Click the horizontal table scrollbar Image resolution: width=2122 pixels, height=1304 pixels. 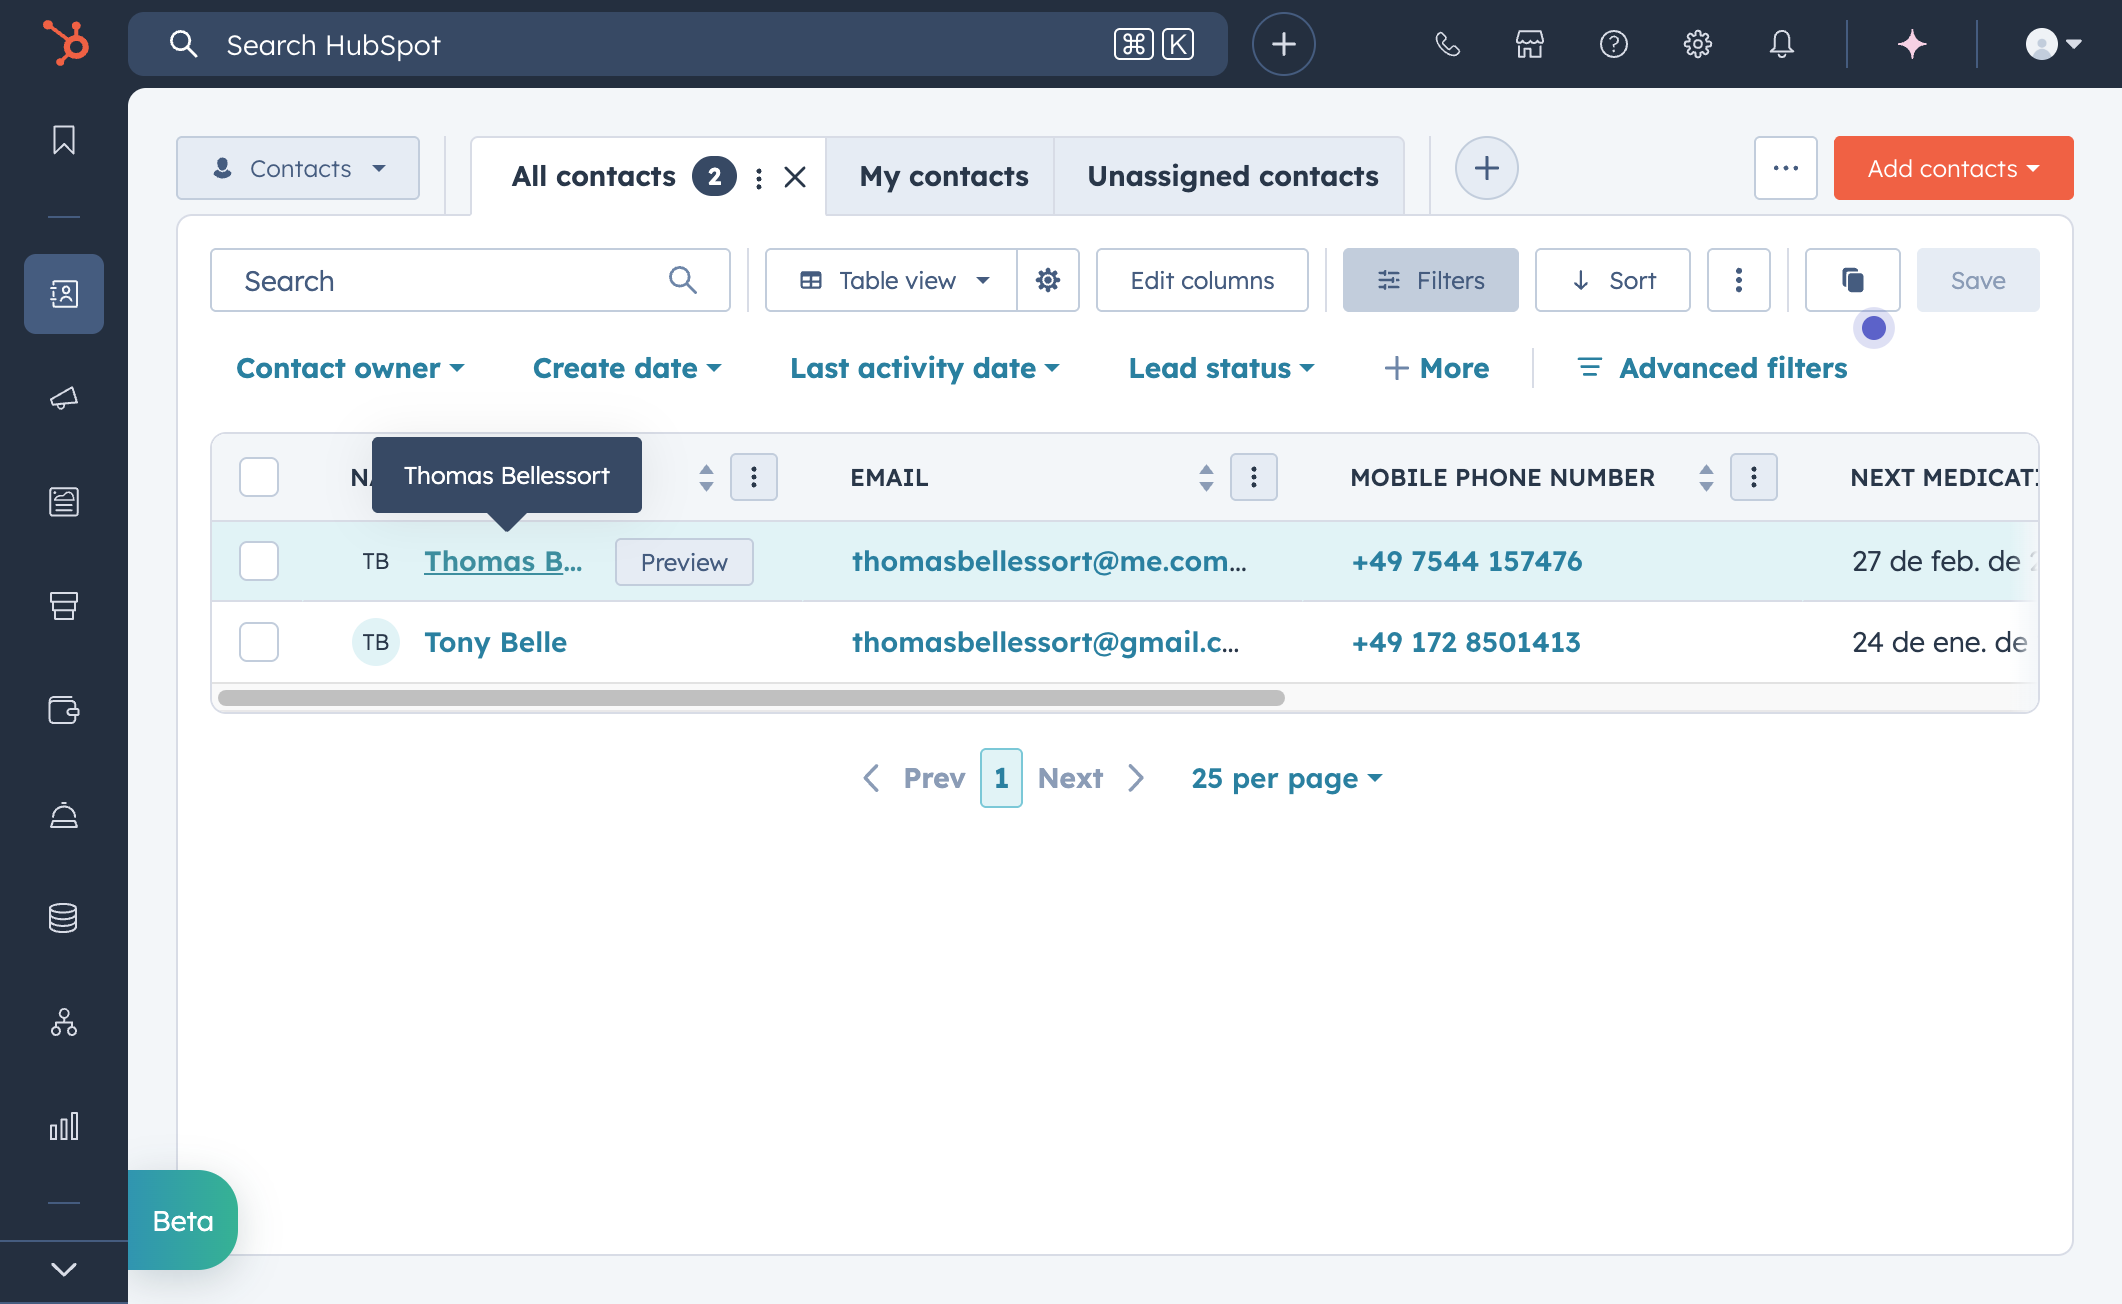coord(751,698)
